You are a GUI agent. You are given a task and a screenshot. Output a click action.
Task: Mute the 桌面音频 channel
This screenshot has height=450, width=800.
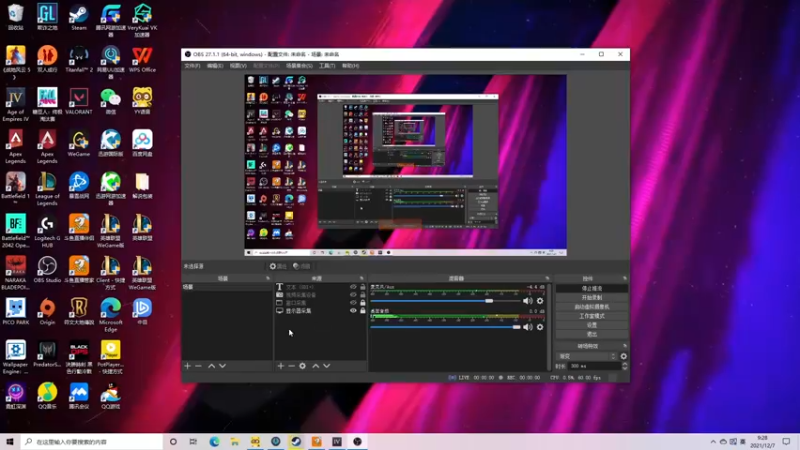tap(528, 327)
